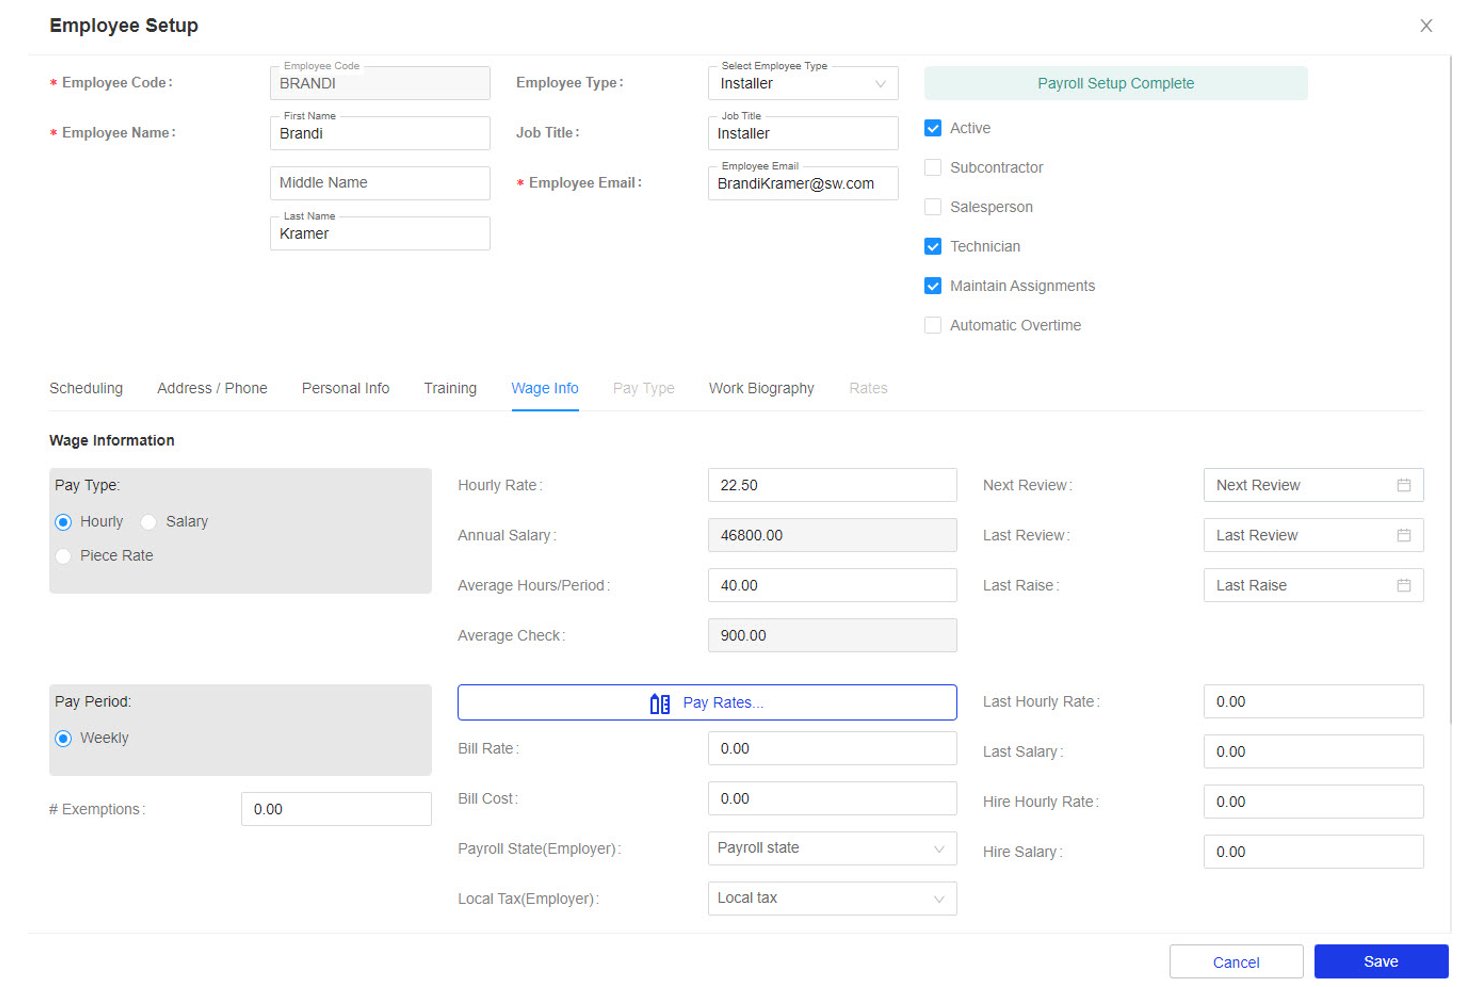Check the Salesperson checkbox
1480x987 pixels.
pos(933,207)
